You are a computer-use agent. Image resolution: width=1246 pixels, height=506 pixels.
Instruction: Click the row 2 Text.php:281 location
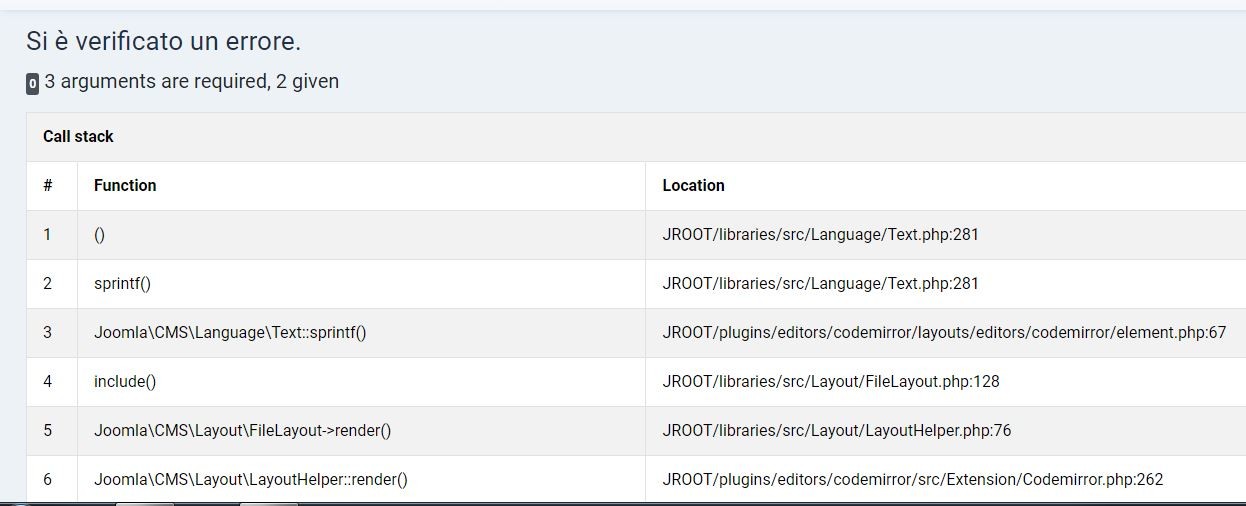pyautogui.click(x=820, y=284)
